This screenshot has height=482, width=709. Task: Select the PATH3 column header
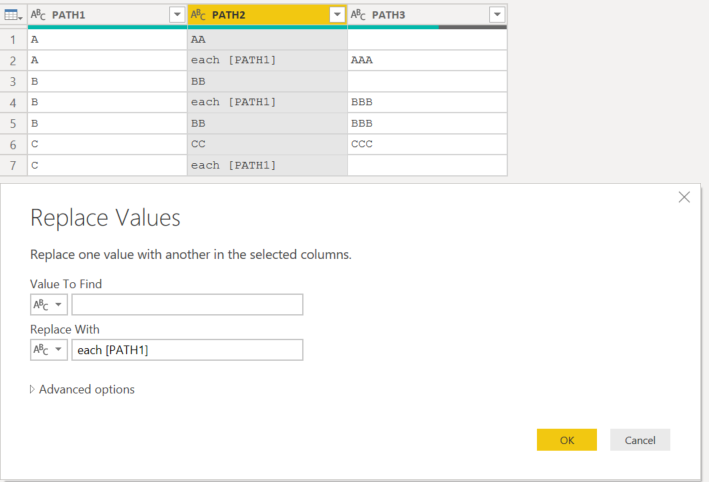coord(427,15)
